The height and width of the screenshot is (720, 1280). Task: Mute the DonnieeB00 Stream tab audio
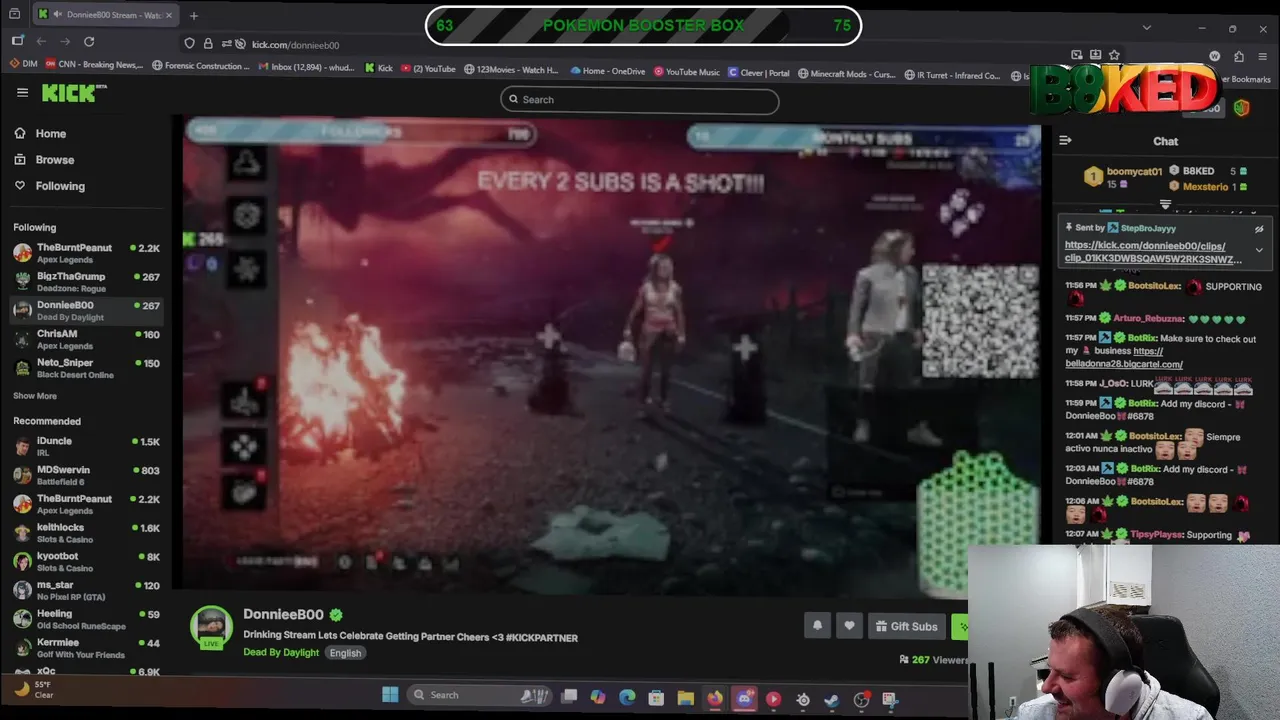[56, 15]
